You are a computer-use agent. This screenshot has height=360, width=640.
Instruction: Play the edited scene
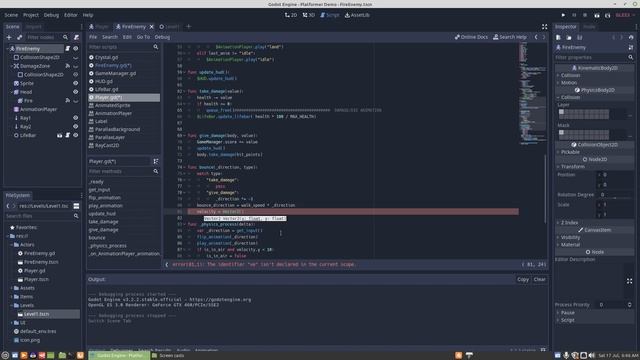click(x=597, y=15)
